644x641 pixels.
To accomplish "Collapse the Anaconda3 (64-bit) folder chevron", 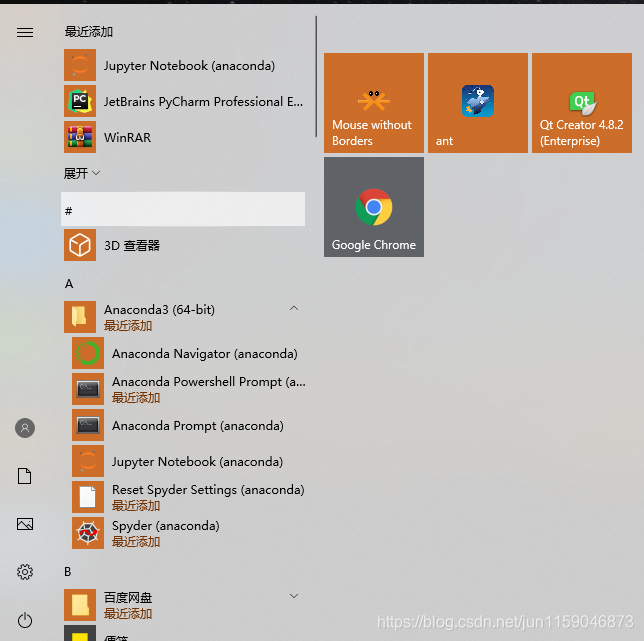I will click(x=294, y=308).
